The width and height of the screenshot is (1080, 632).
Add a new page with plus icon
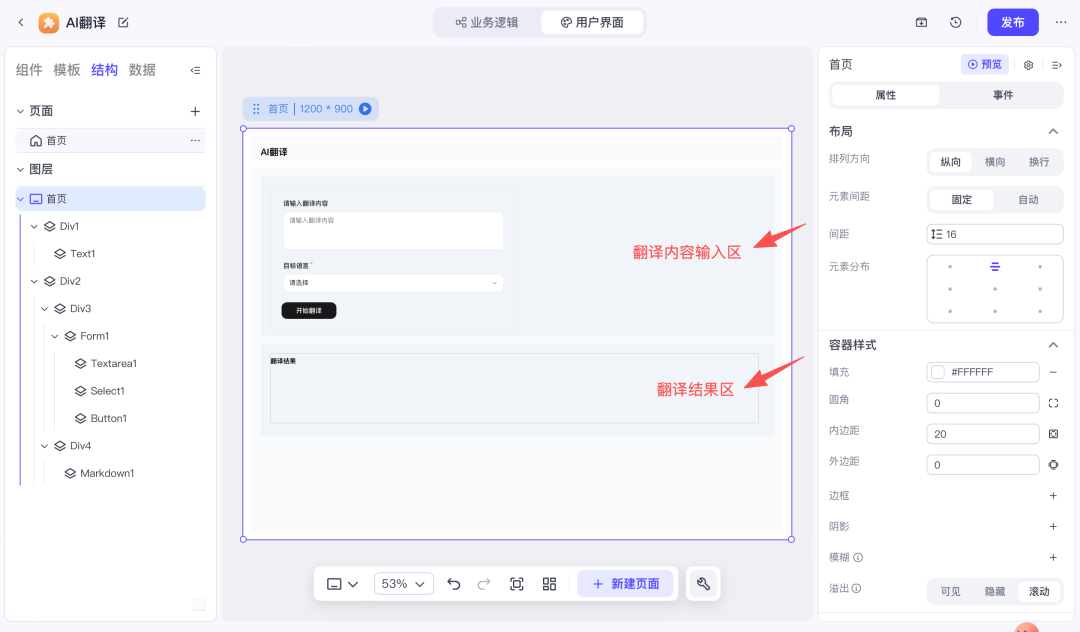pos(195,111)
